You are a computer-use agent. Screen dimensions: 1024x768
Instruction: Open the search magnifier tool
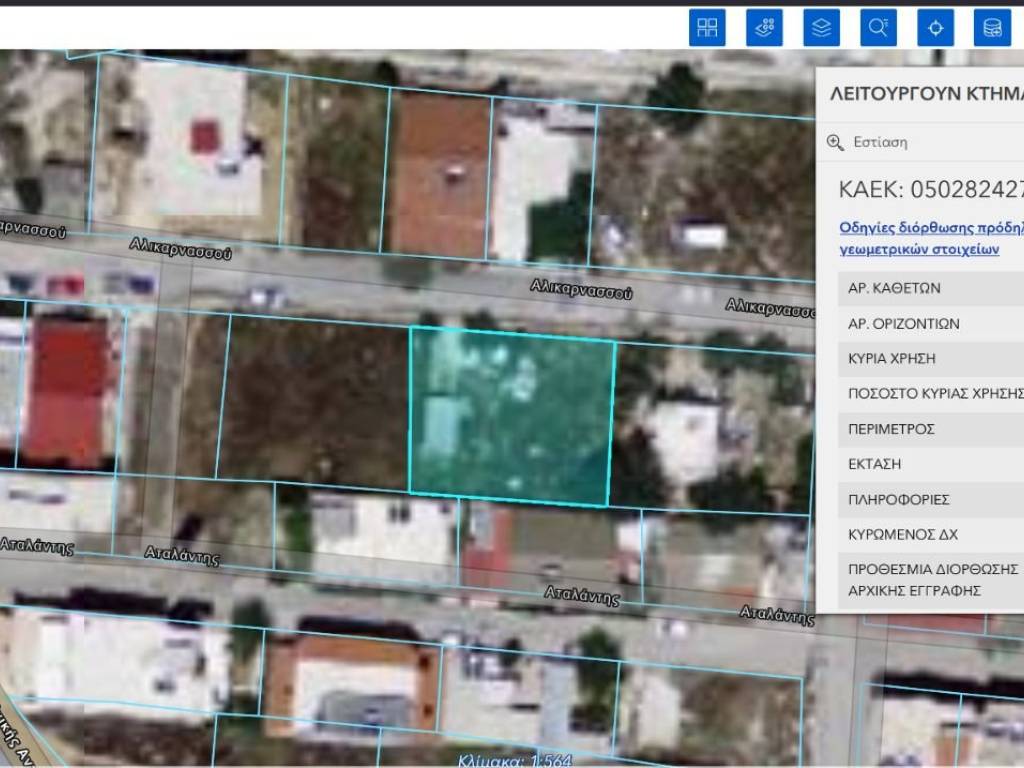pos(878,28)
